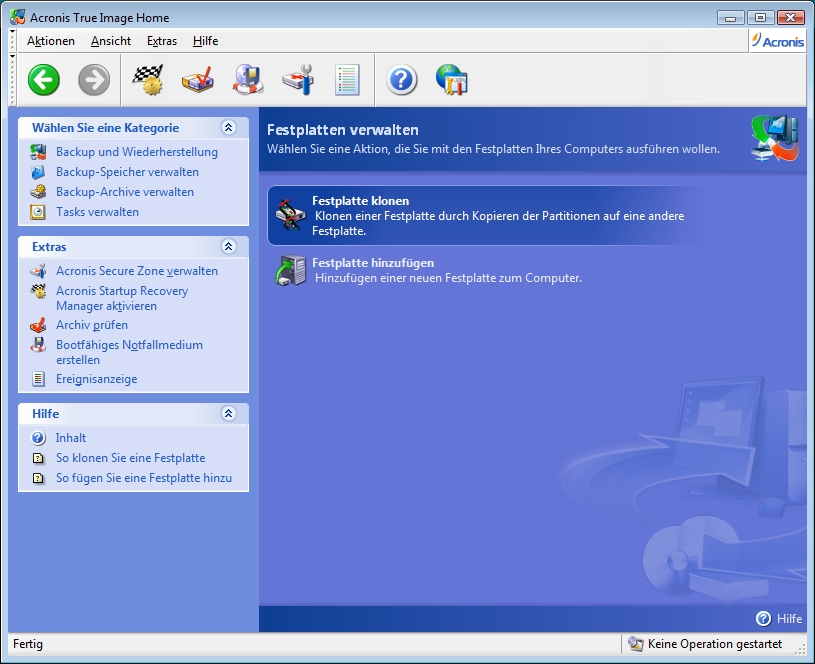The image size is (815, 664).
Task: Open Tasks verwalten link
Action: [97, 212]
